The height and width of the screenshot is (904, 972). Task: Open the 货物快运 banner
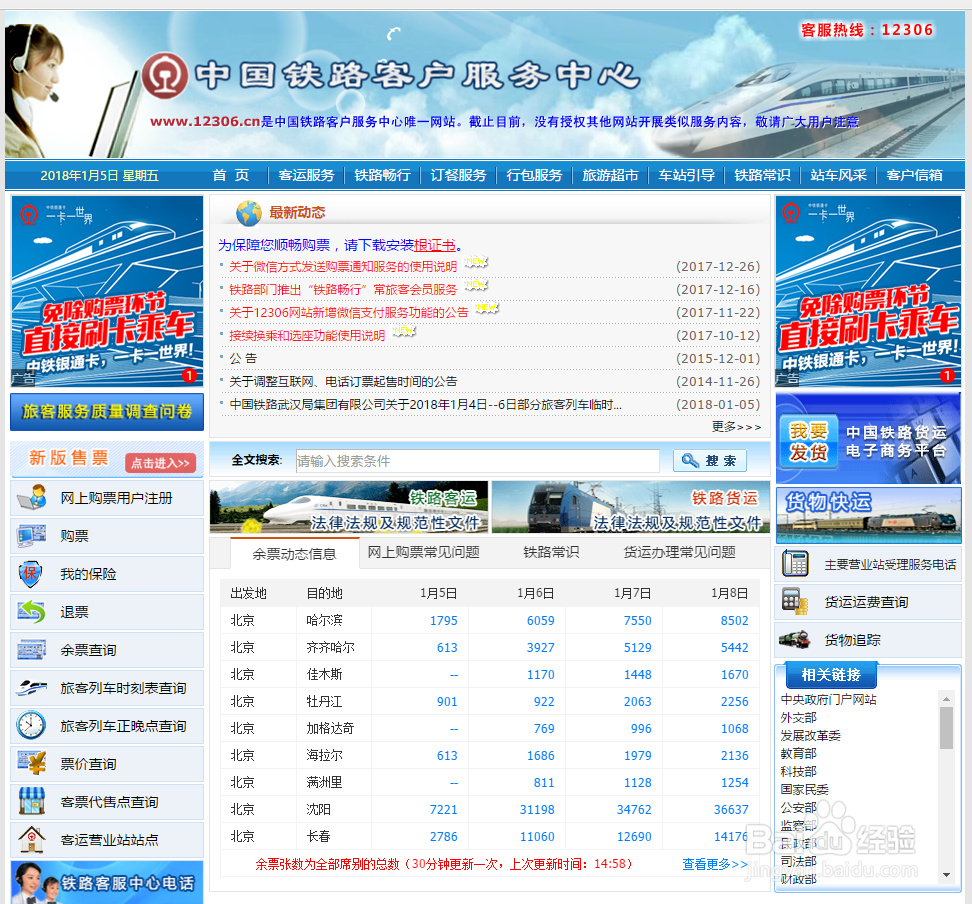[868, 515]
